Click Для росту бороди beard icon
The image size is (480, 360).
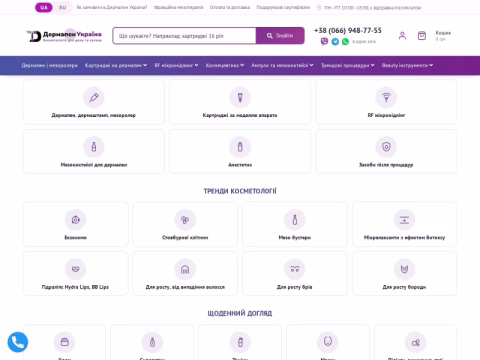[404, 269]
